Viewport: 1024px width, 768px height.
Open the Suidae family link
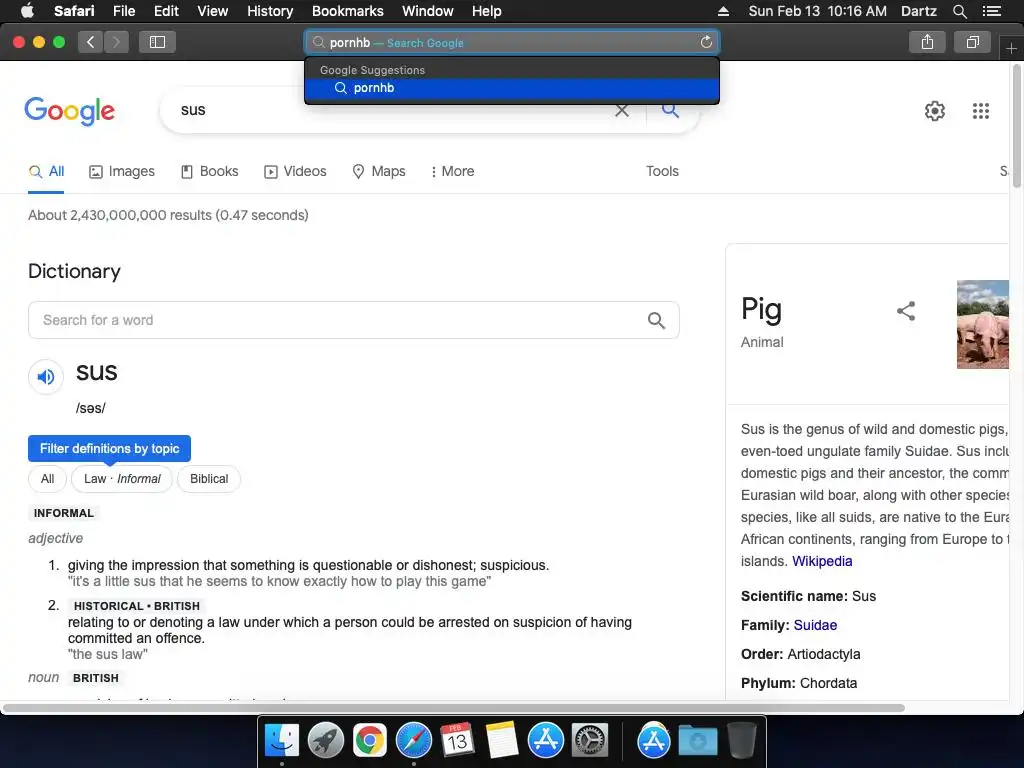[x=815, y=625]
